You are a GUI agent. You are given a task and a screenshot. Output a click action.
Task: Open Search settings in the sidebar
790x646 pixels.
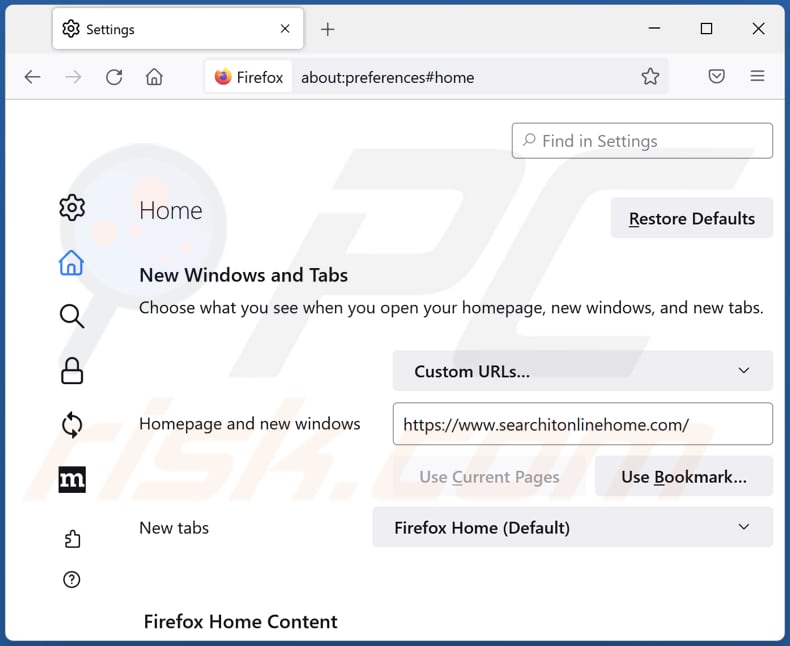click(x=72, y=316)
